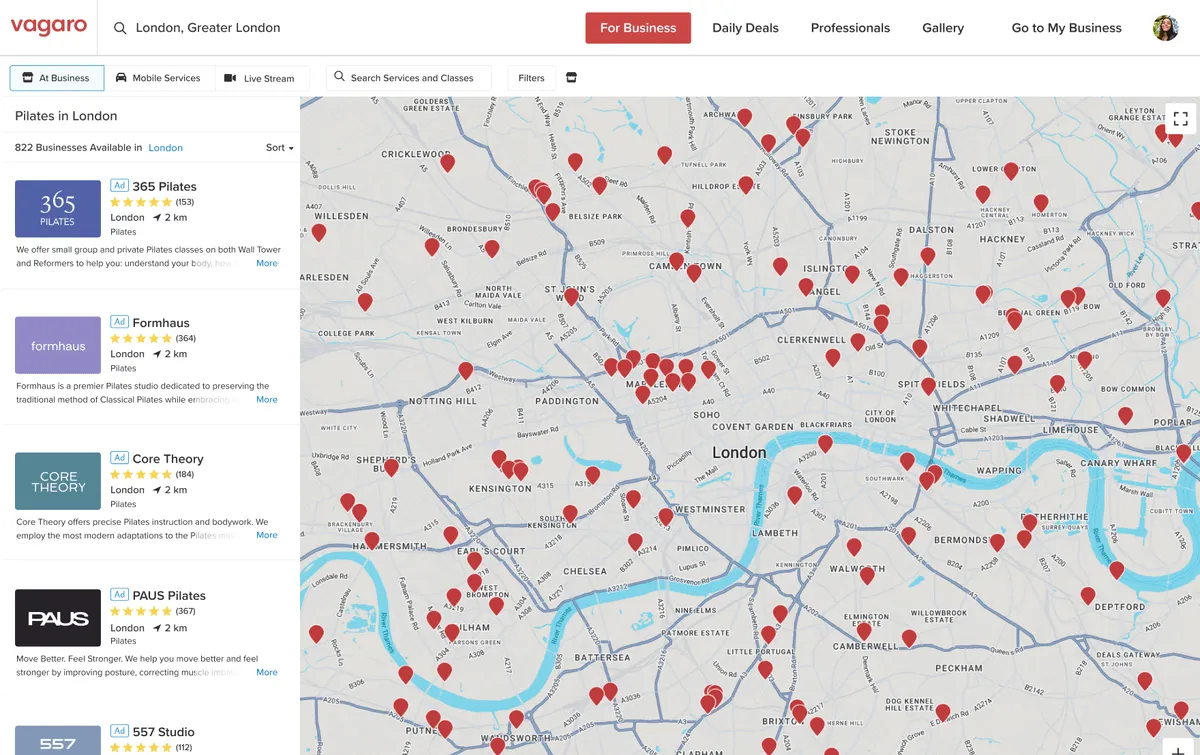Open the user profile avatar
Image resolution: width=1200 pixels, height=755 pixels.
coord(1166,28)
